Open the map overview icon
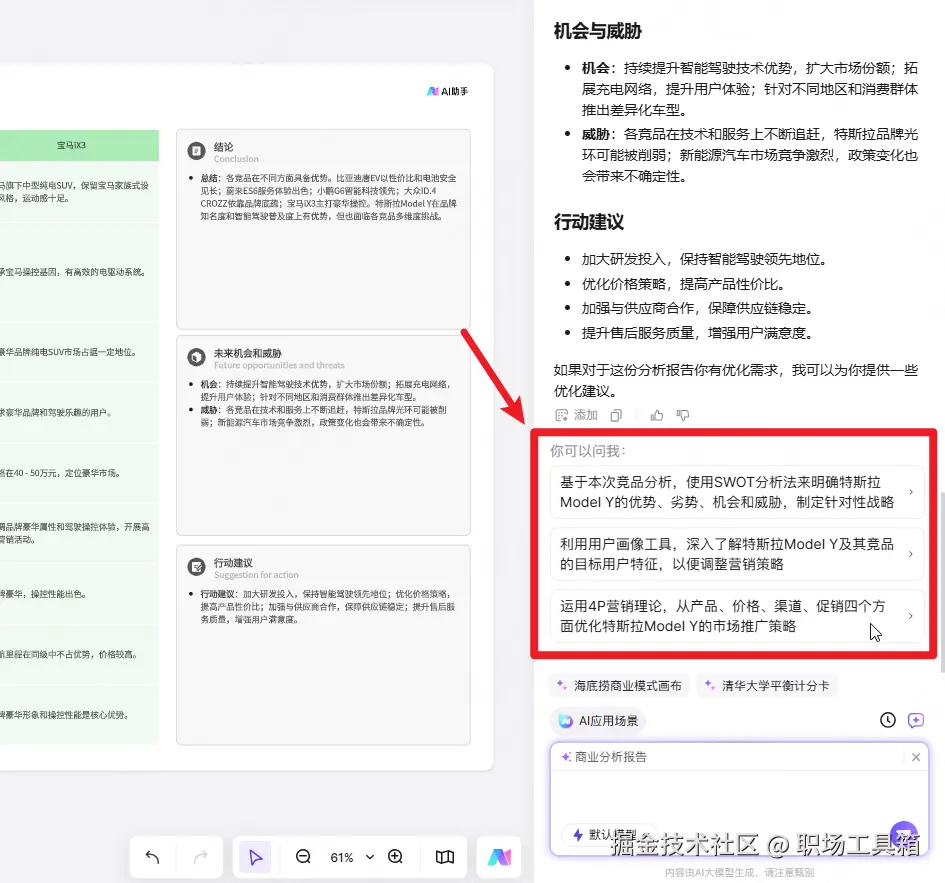 click(445, 856)
